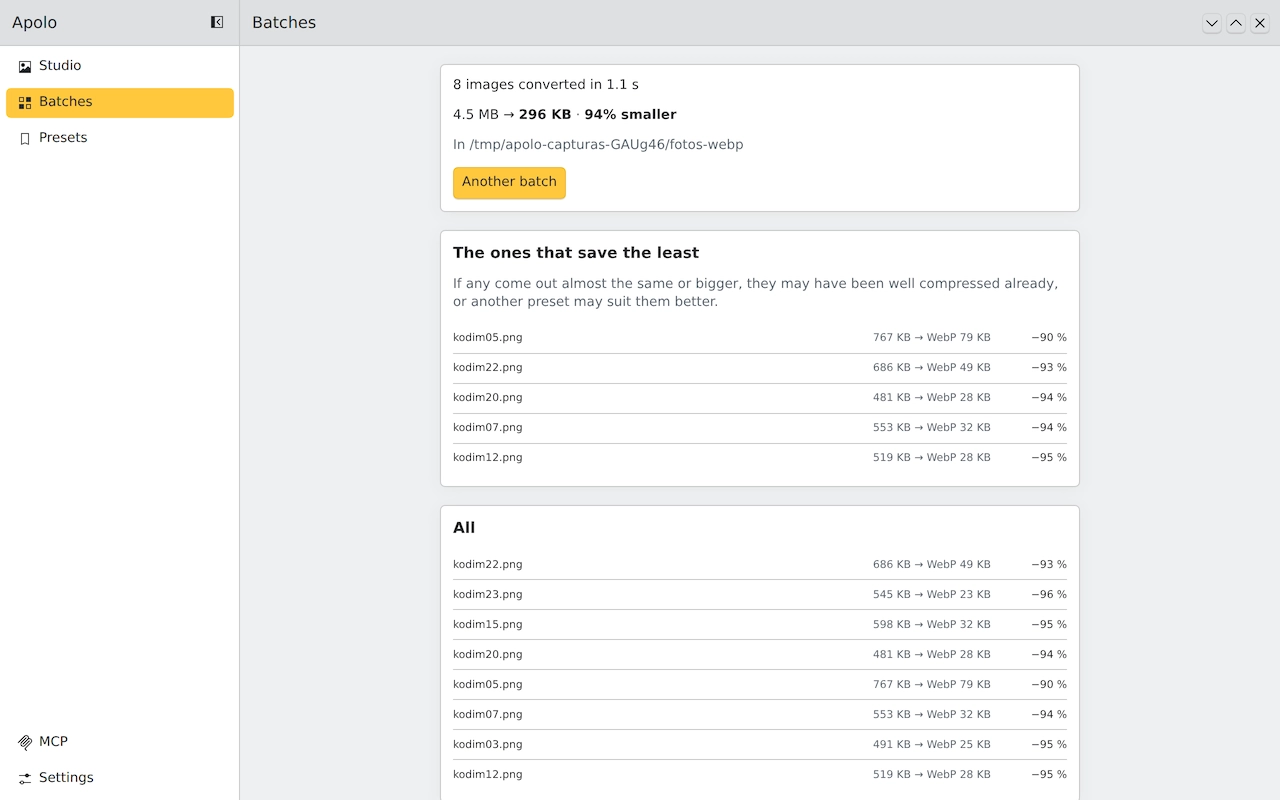The width and height of the screenshot is (1280, 800).
Task: Go to Presets in the sidebar
Action: tap(120, 138)
